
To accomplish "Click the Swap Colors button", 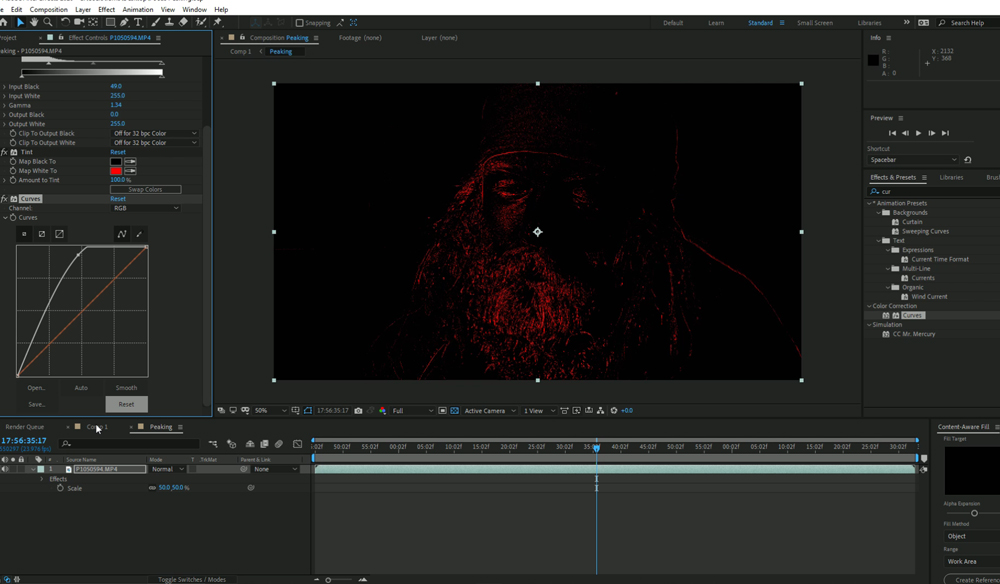I will [145, 189].
